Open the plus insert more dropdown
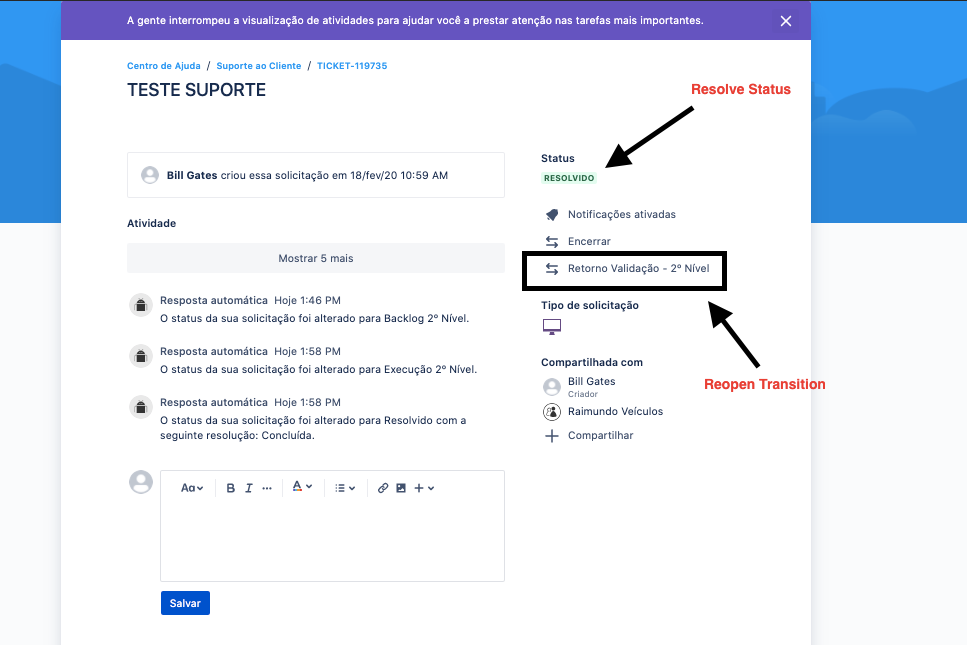967x645 pixels. point(424,488)
